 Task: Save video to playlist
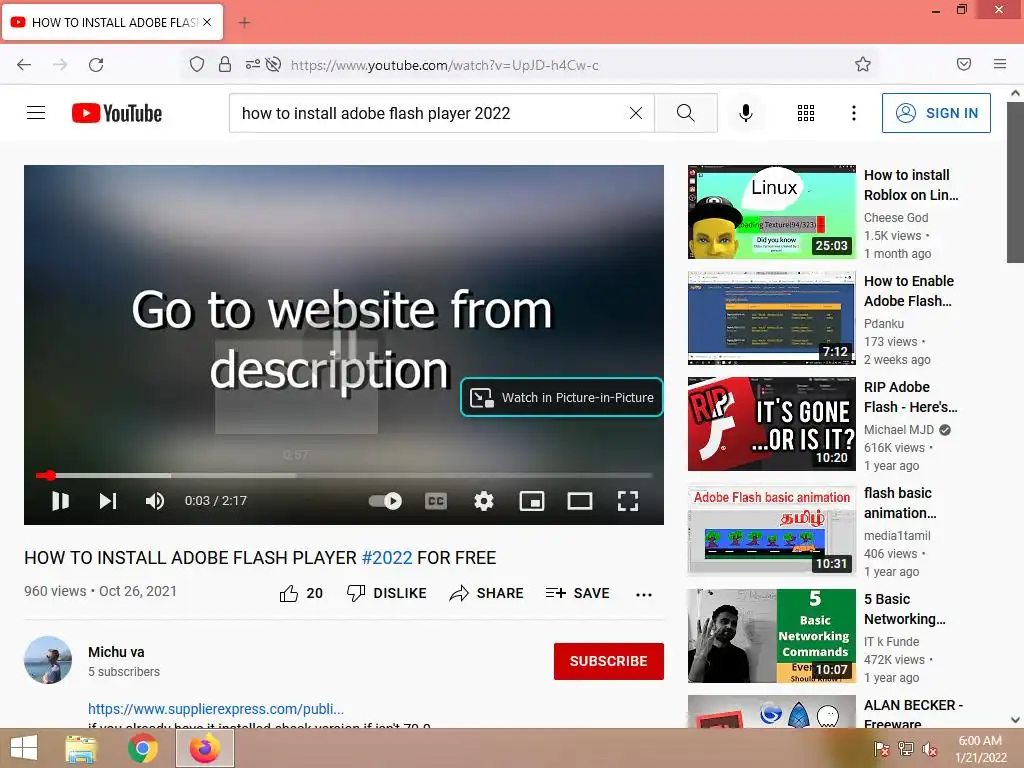coord(577,593)
